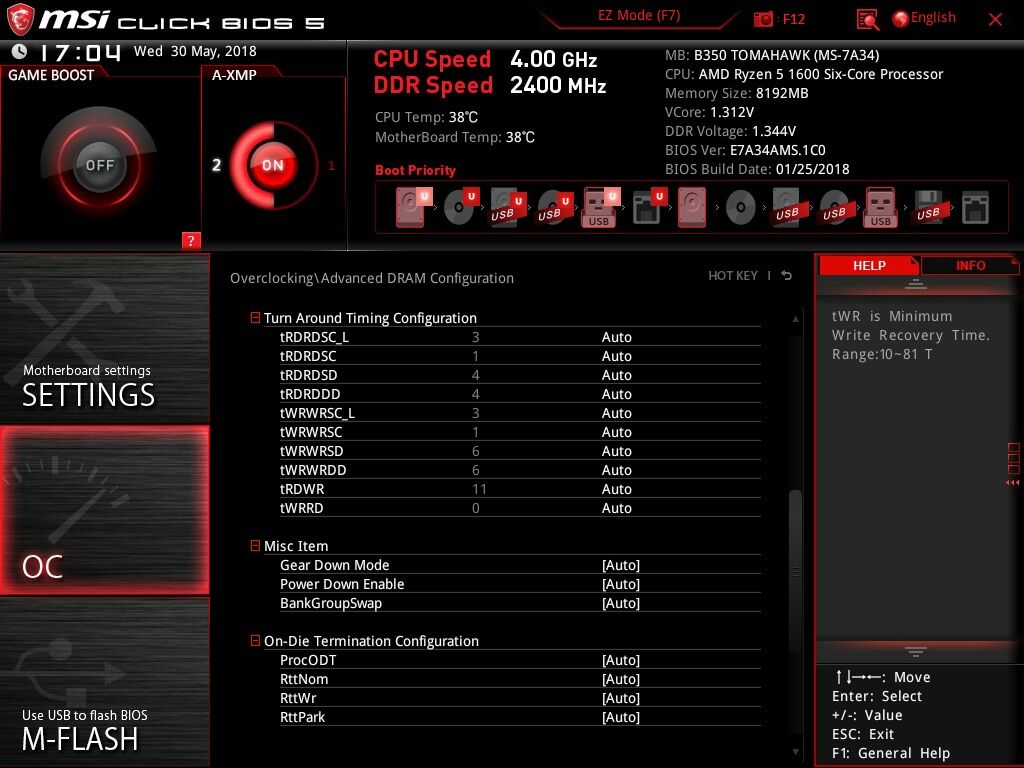1024x768 pixels.
Task: Click the clock icon beside the time
Action: [20, 52]
